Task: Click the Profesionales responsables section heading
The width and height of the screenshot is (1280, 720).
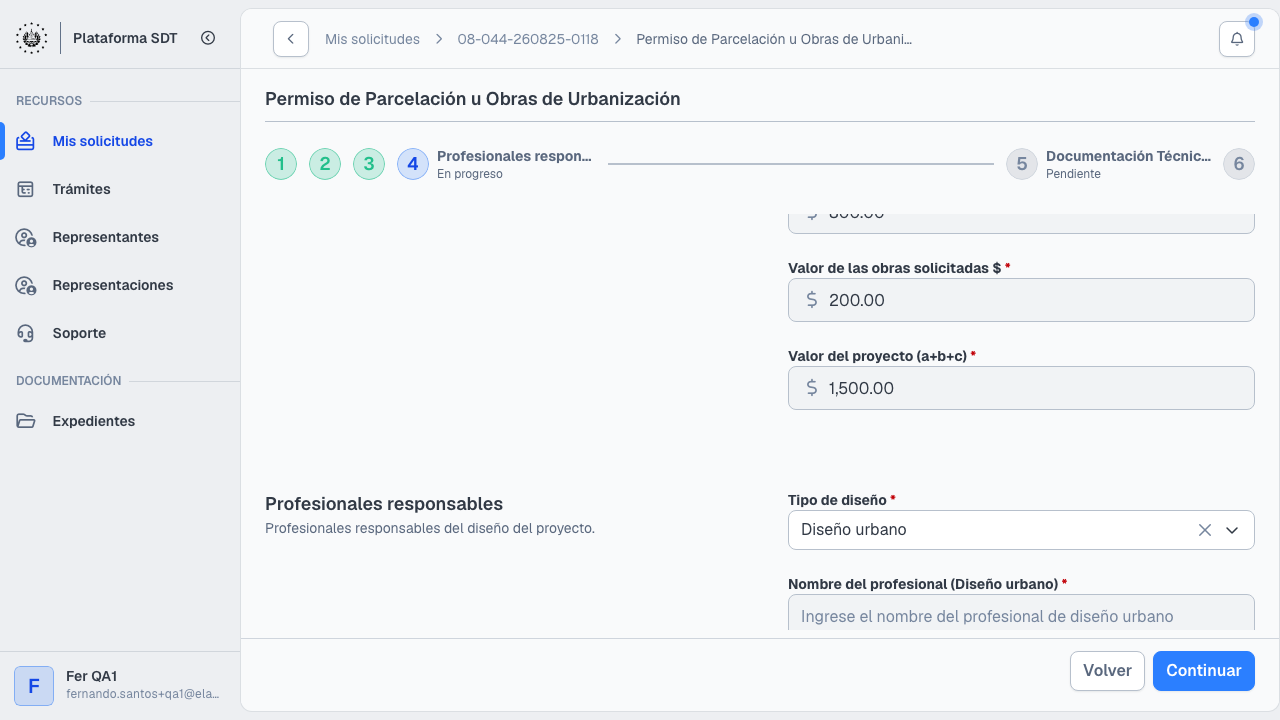Action: coord(384,504)
